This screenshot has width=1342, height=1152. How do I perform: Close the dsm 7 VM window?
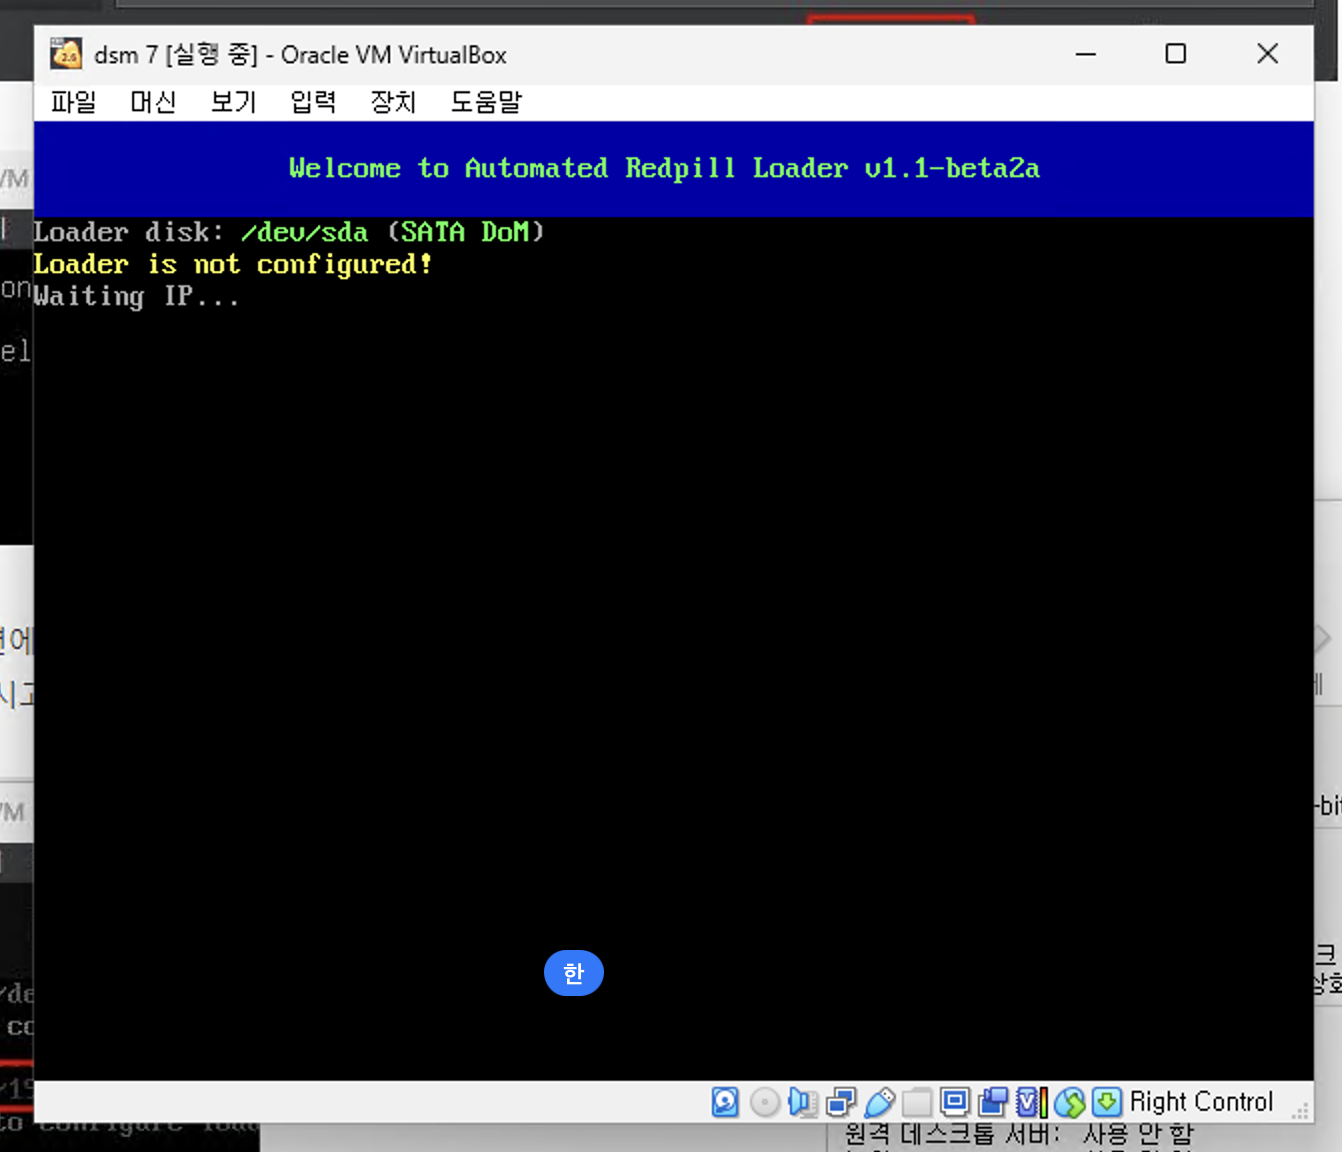(1267, 54)
